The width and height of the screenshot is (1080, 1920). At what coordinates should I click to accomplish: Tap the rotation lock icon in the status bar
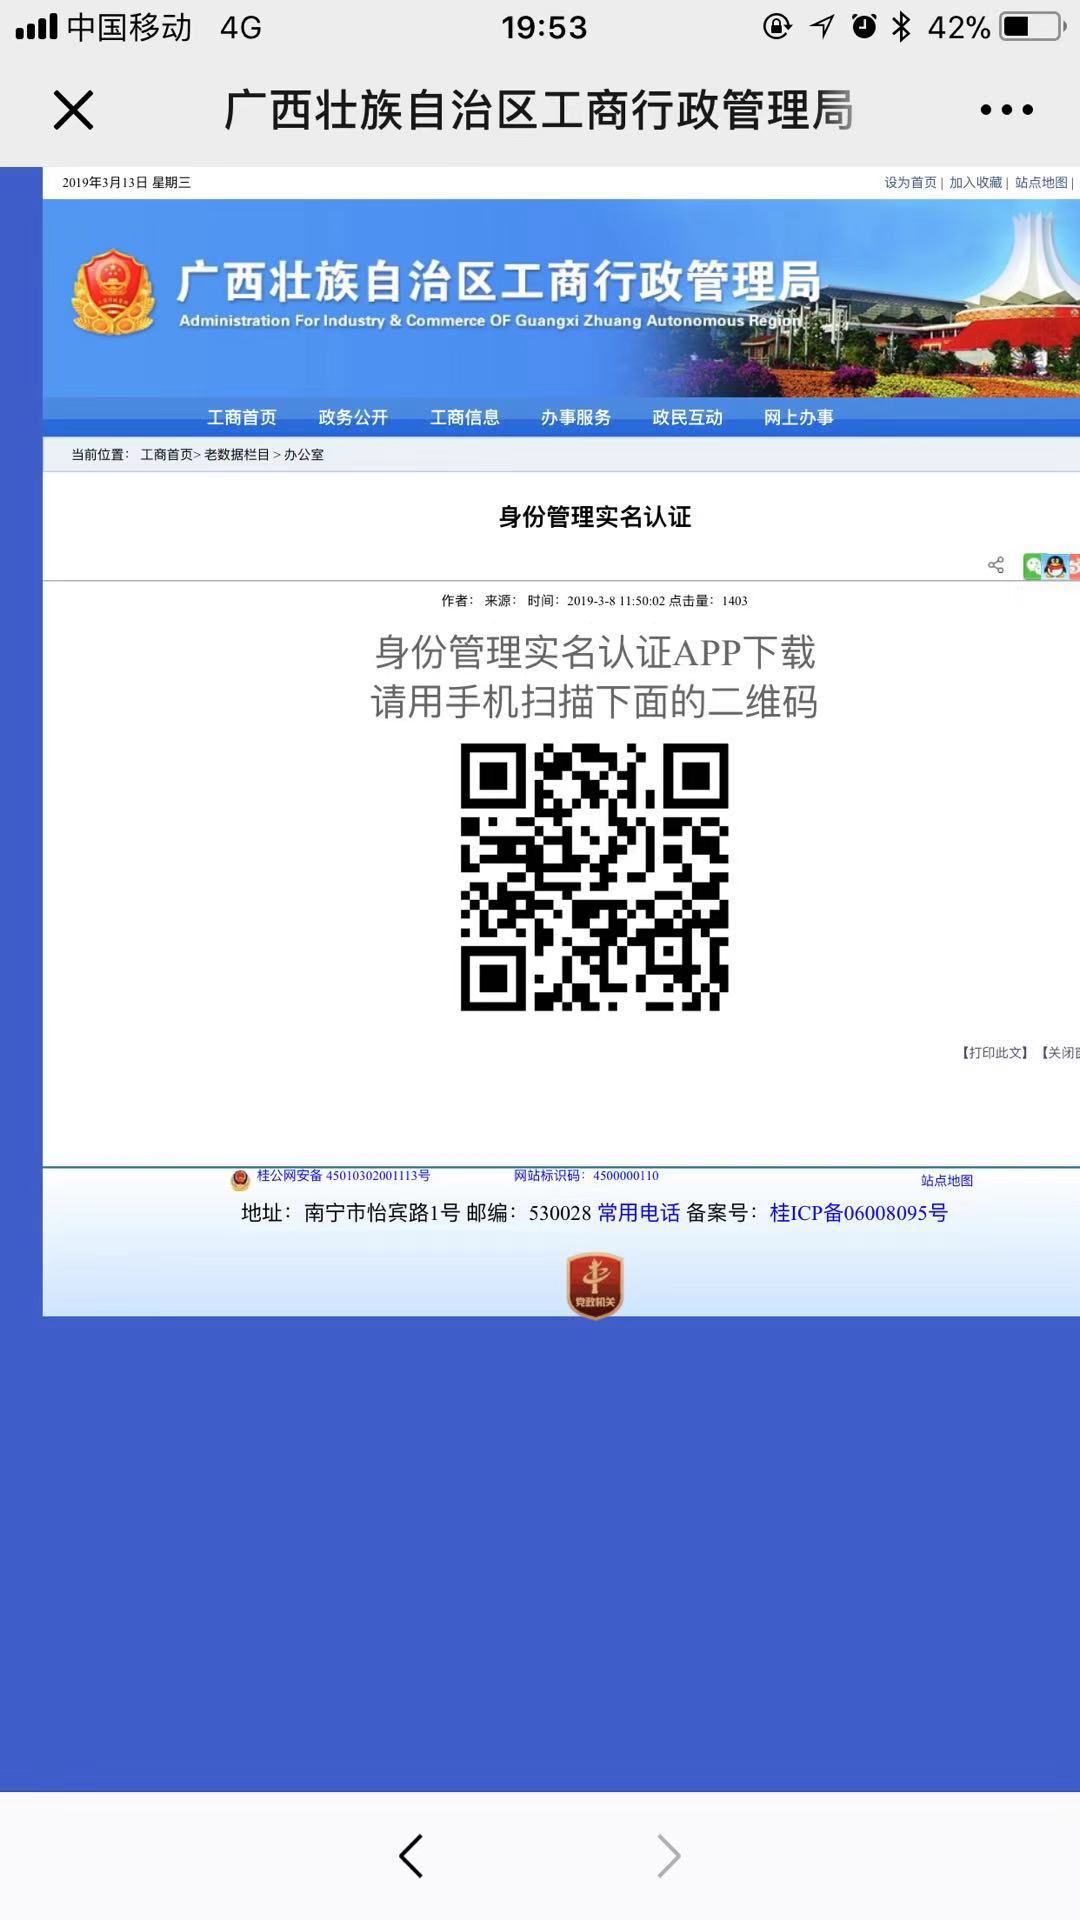777,26
